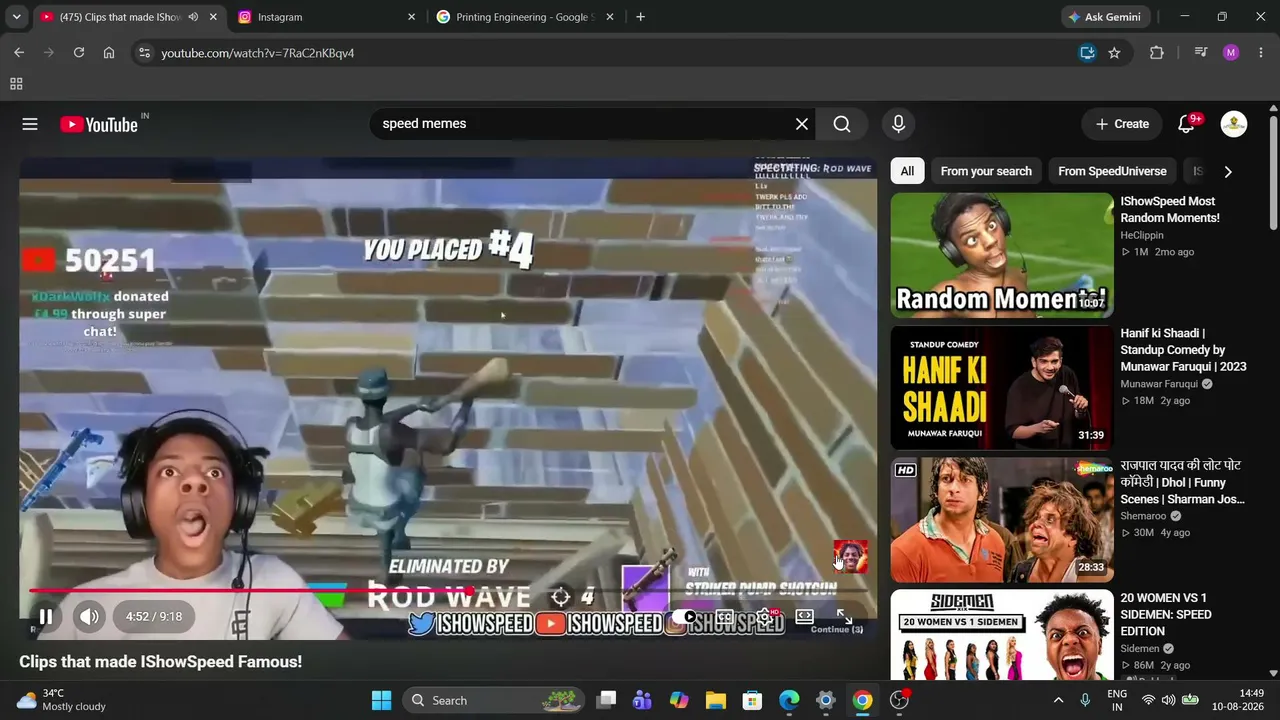Screen dimensions: 1280x720
Task: Visit the Munawar Faruqui channel
Action: pos(1159,384)
